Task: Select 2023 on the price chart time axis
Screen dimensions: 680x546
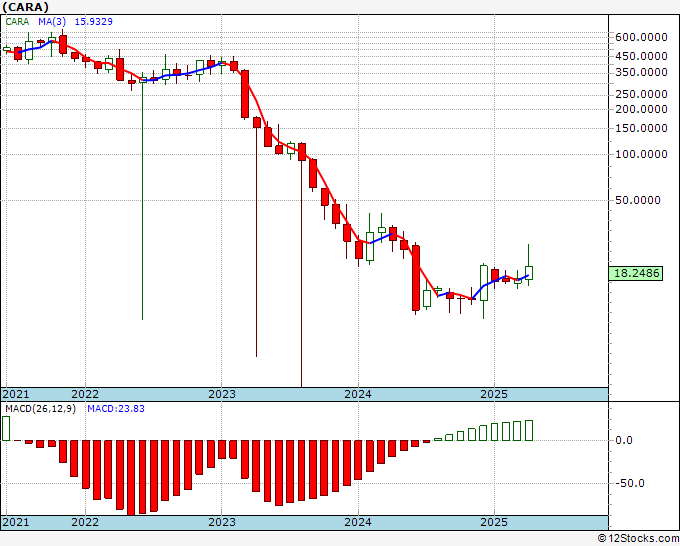Action: (222, 394)
